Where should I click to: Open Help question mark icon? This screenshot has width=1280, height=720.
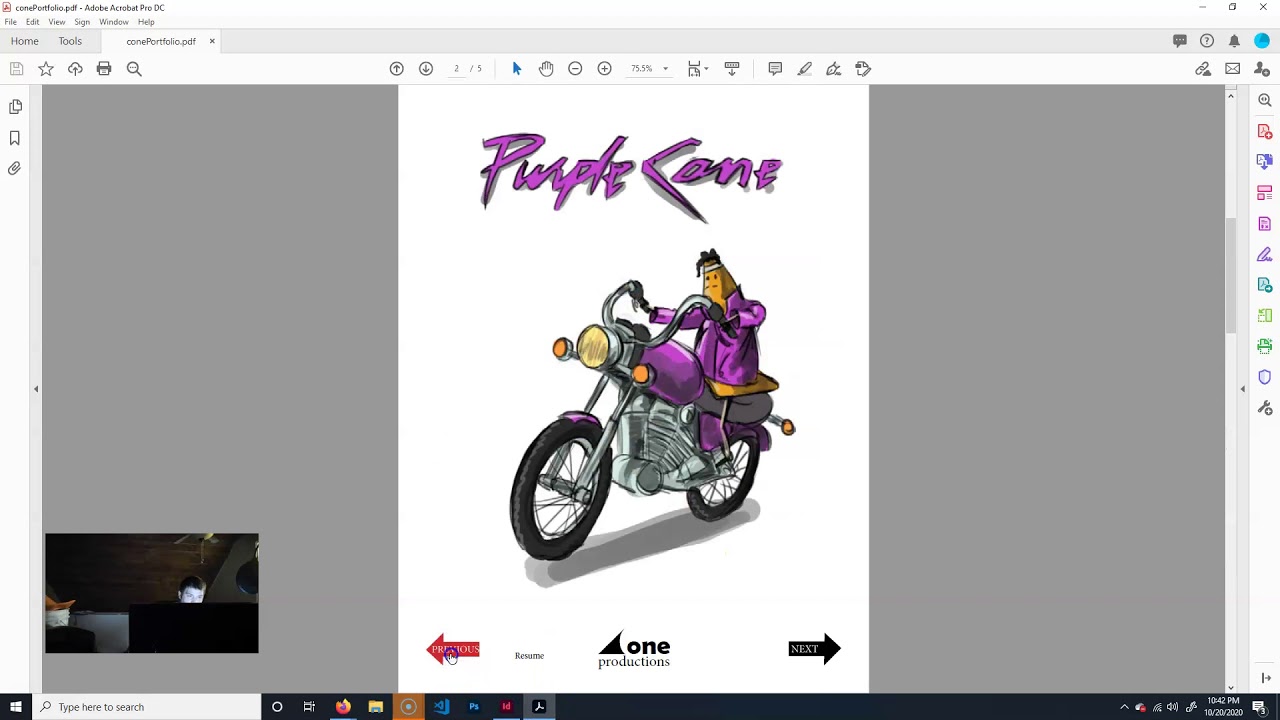point(1207,41)
